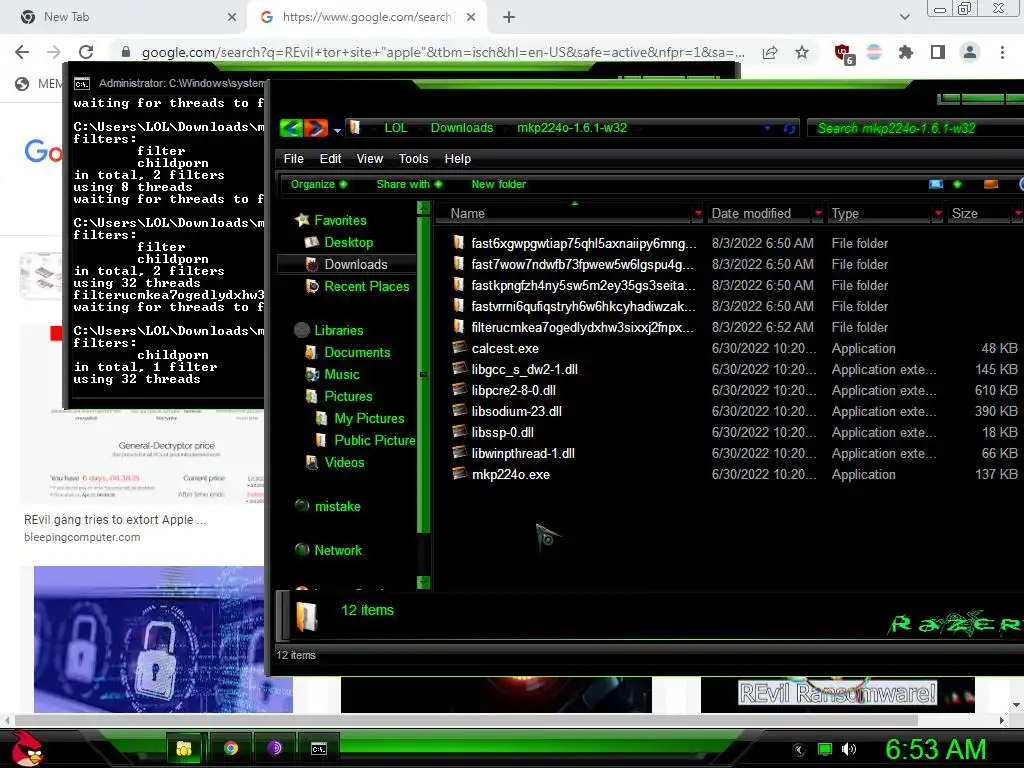The height and width of the screenshot is (768, 1024).
Task: Open the View menu in Explorer
Action: pyautogui.click(x=370, y=159)
